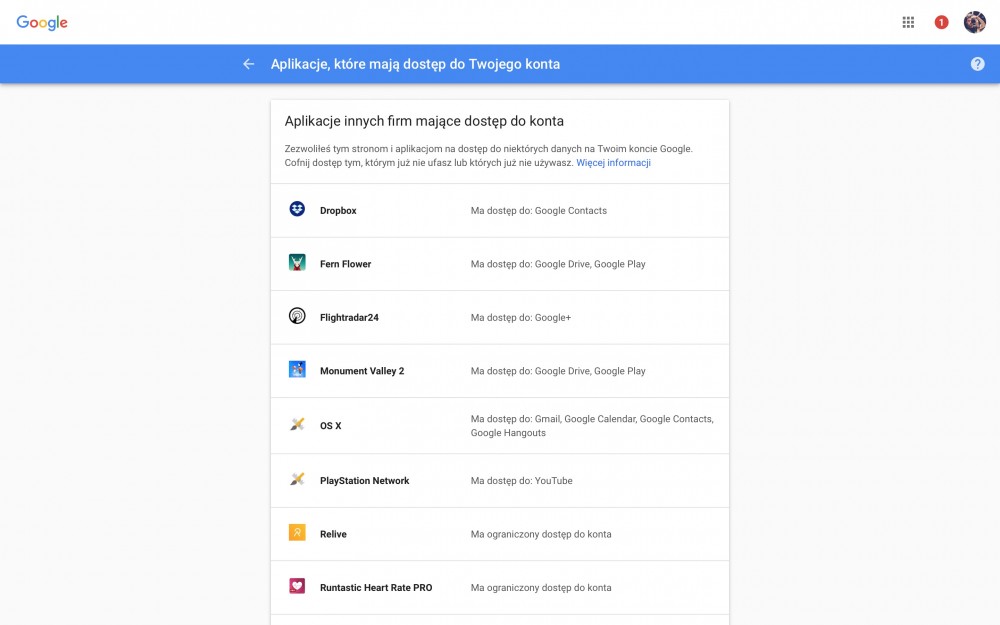The height and width of the screenshot is (625, 1000).
Task: Click the OS X app icon
Action: [297, 424]
